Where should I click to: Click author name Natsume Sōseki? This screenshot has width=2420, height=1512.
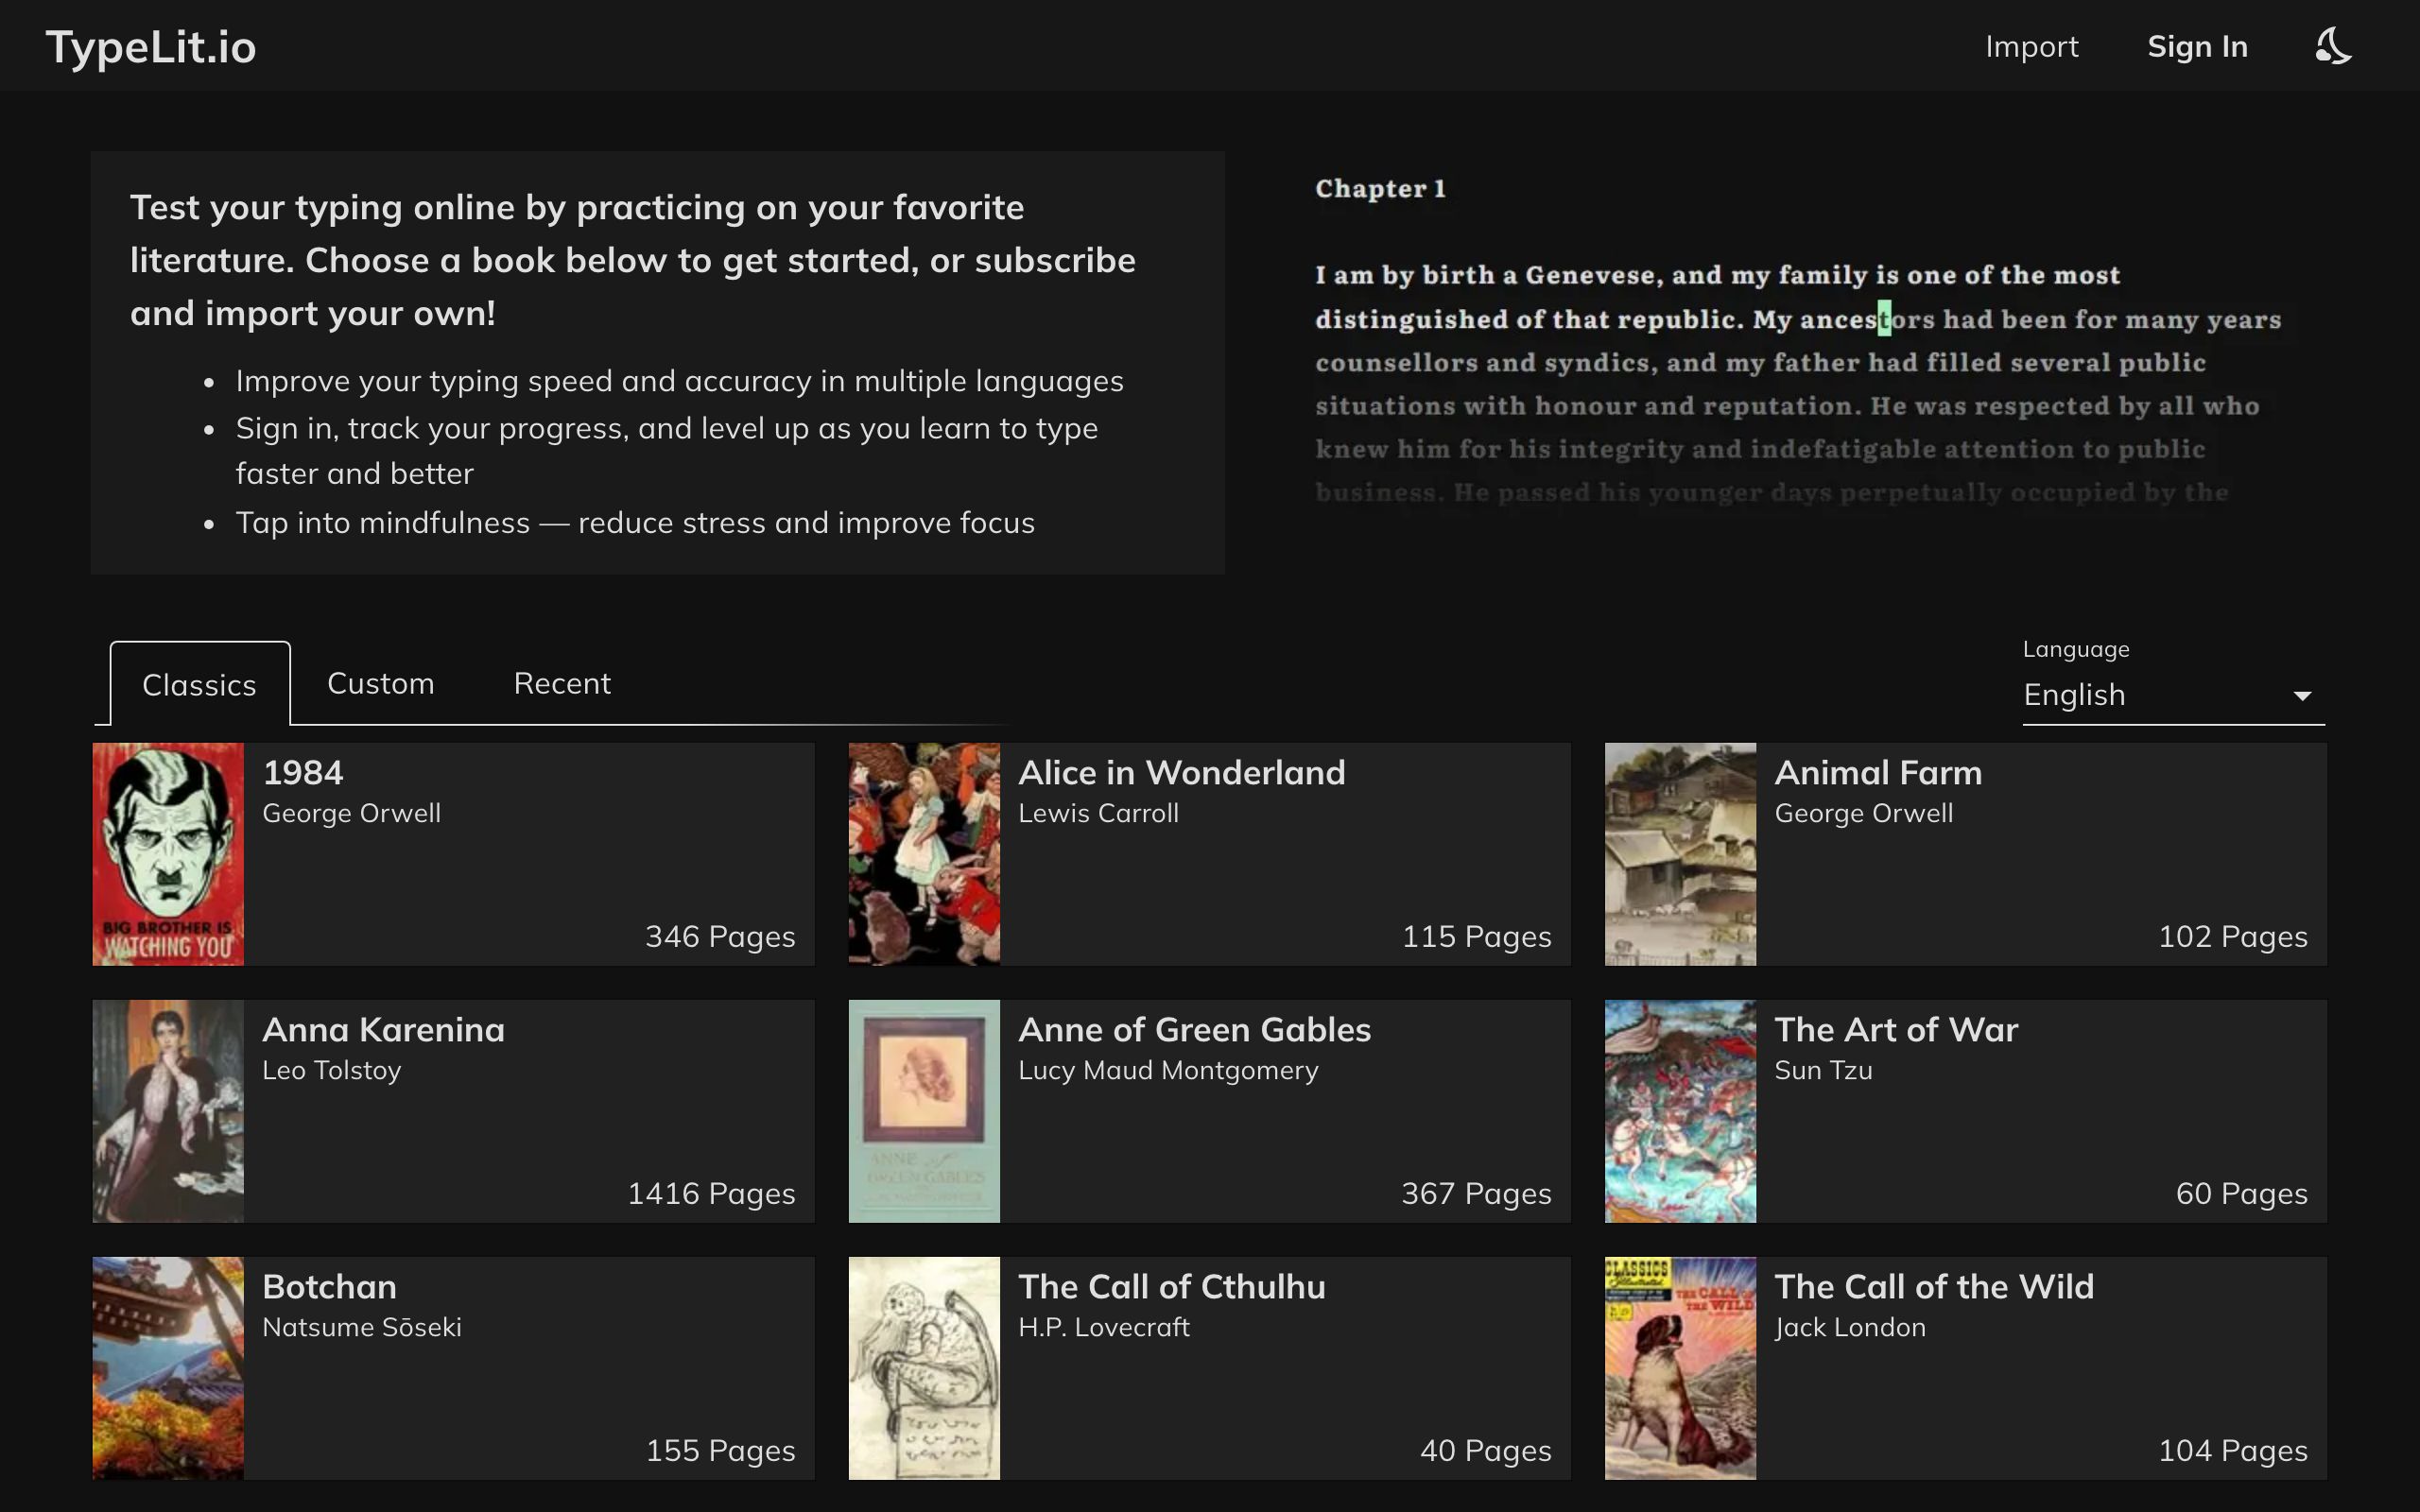point(362,1327)
